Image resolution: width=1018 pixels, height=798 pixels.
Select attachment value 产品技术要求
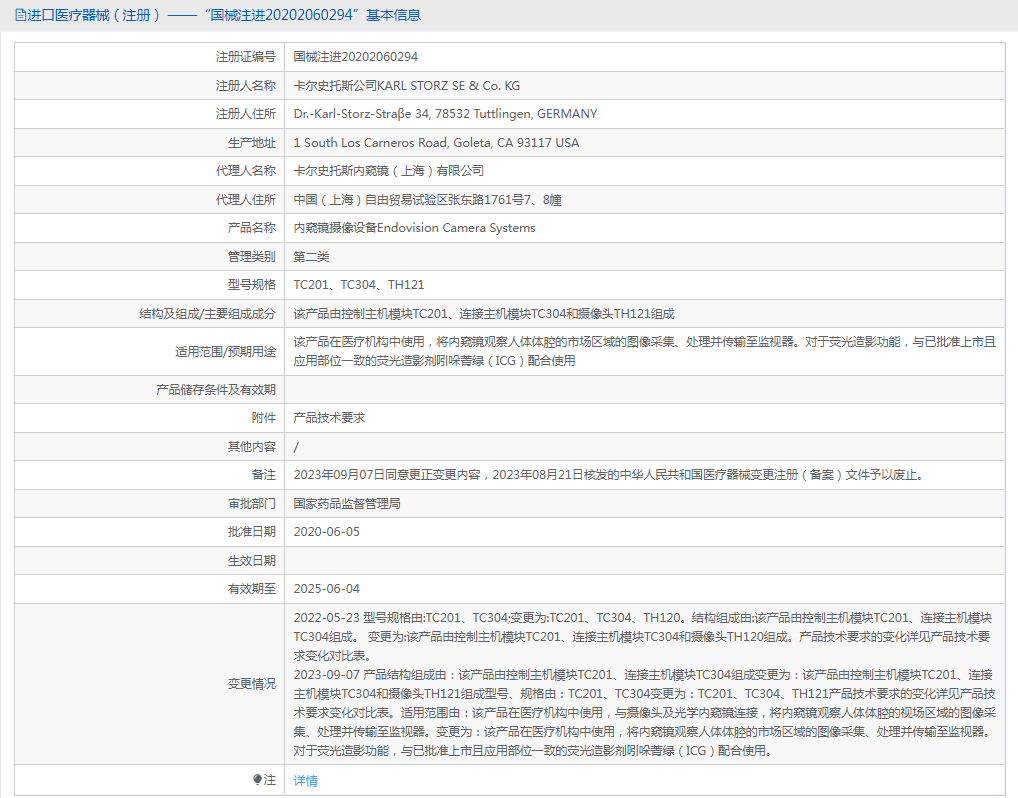(x=329, y=418)
